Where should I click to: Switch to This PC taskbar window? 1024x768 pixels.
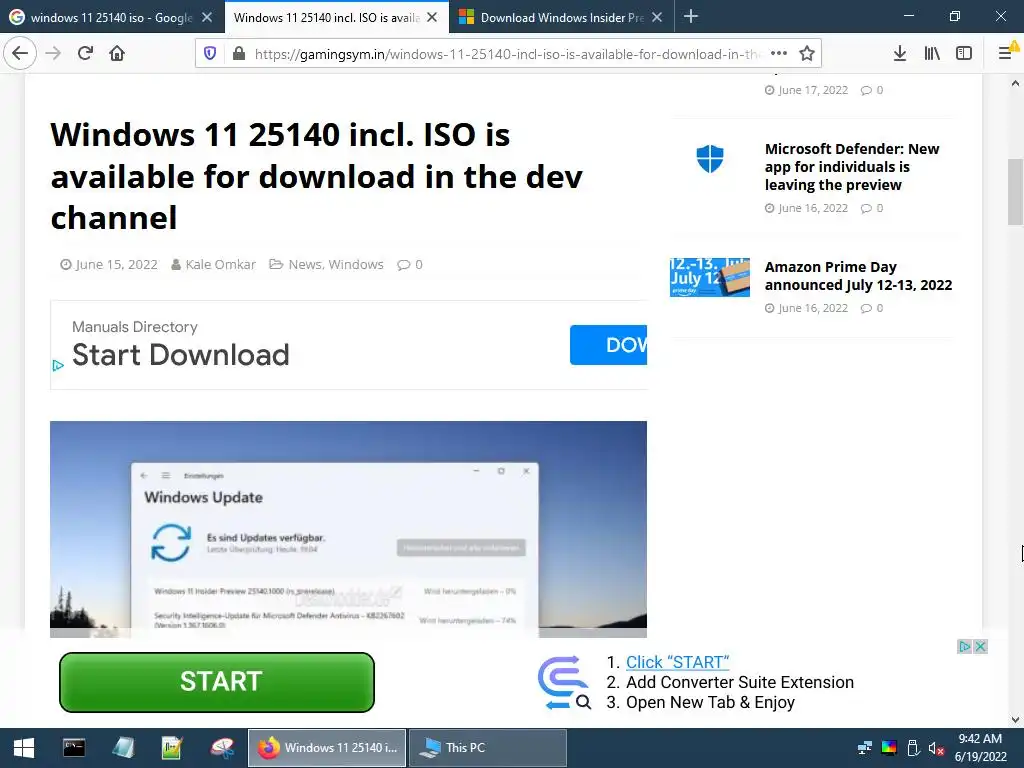coord(488,748)
